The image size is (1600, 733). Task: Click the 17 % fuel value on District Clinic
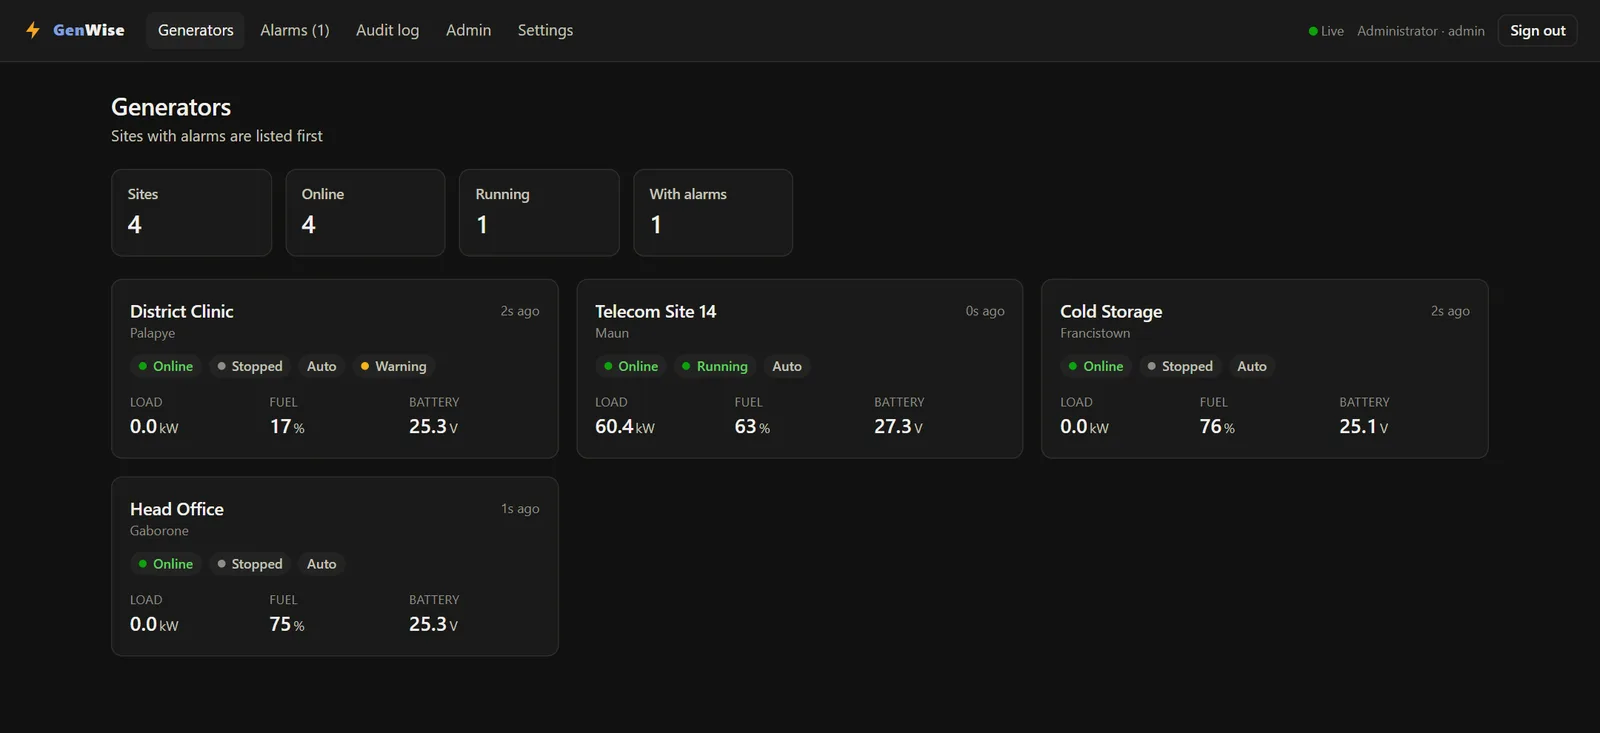(x=287, y=427)
